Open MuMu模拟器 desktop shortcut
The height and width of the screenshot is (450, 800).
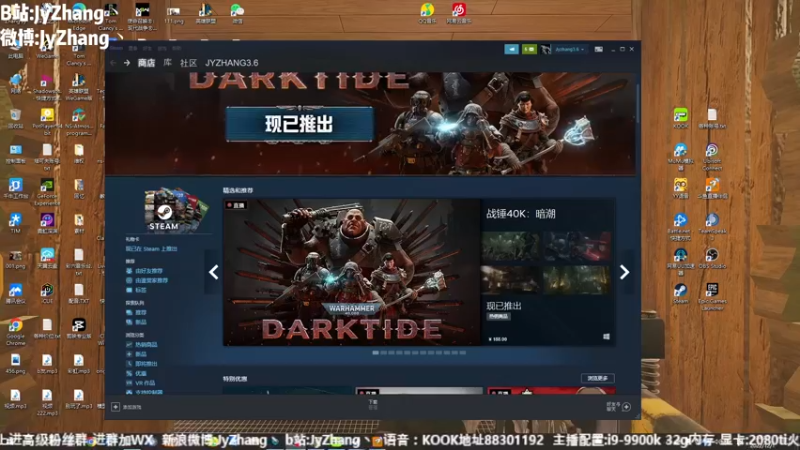click(x=680, y=157)
